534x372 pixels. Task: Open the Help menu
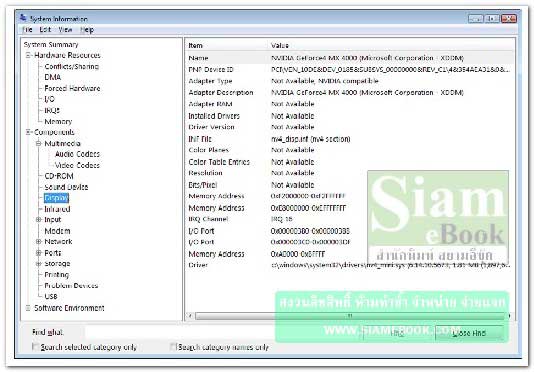87,30
